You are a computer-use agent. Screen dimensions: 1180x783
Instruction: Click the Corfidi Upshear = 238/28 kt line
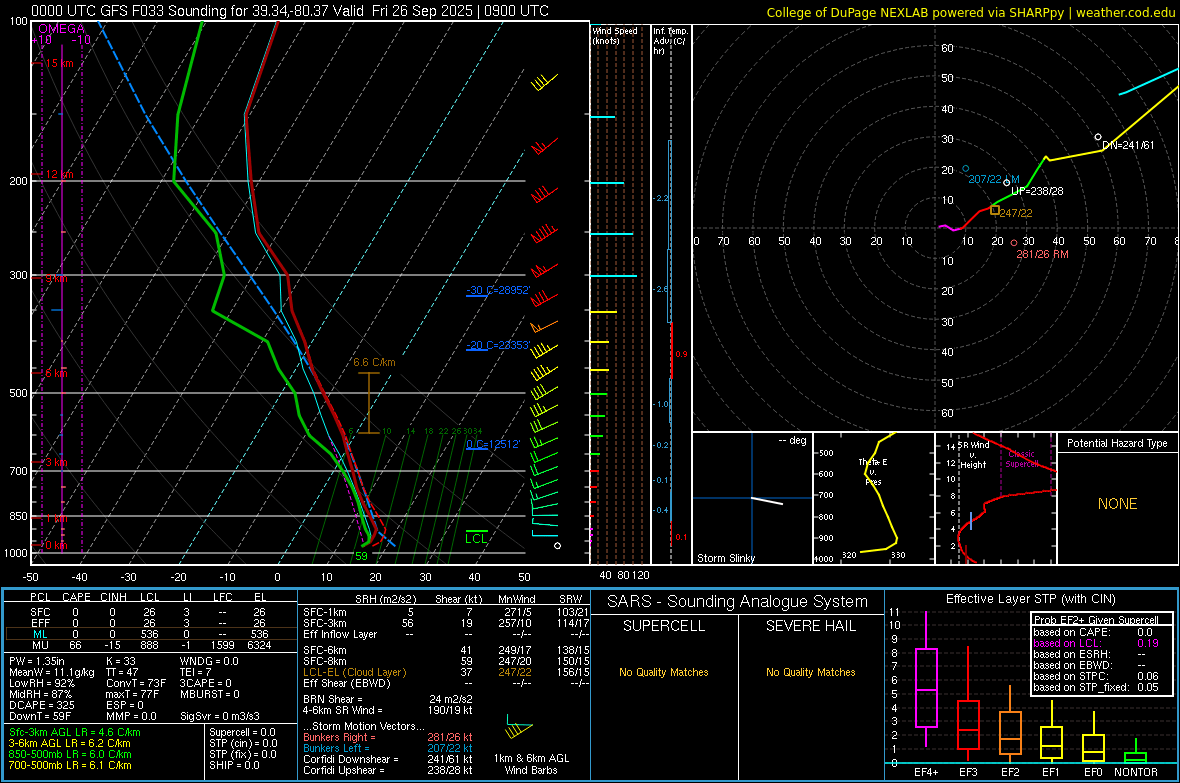coord(388,770)
